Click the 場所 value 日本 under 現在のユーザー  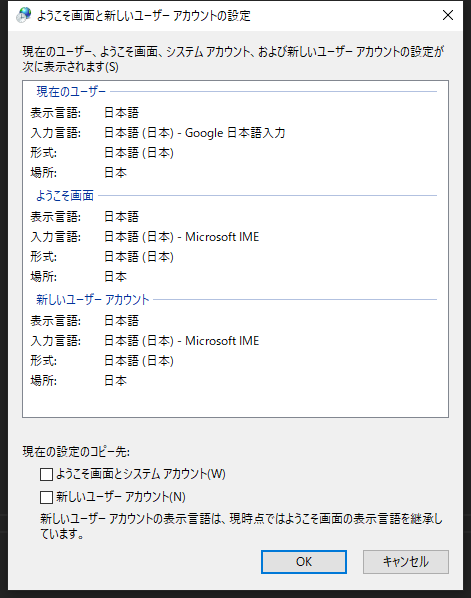tap(115, 173)
